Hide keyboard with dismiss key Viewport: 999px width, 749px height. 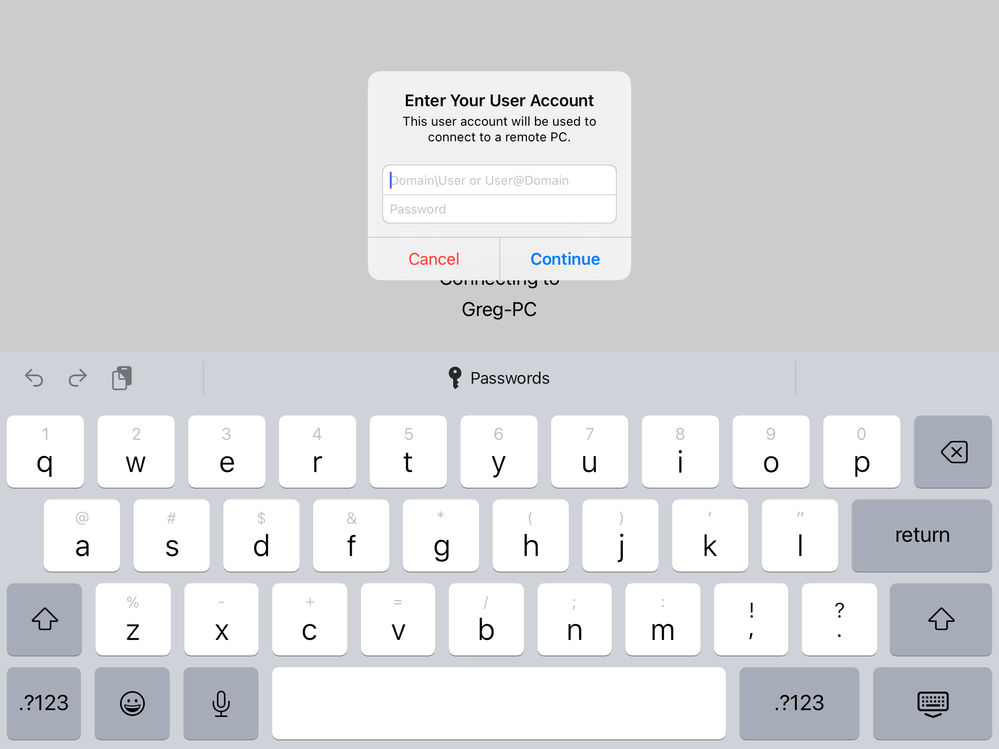pos(932,703)
